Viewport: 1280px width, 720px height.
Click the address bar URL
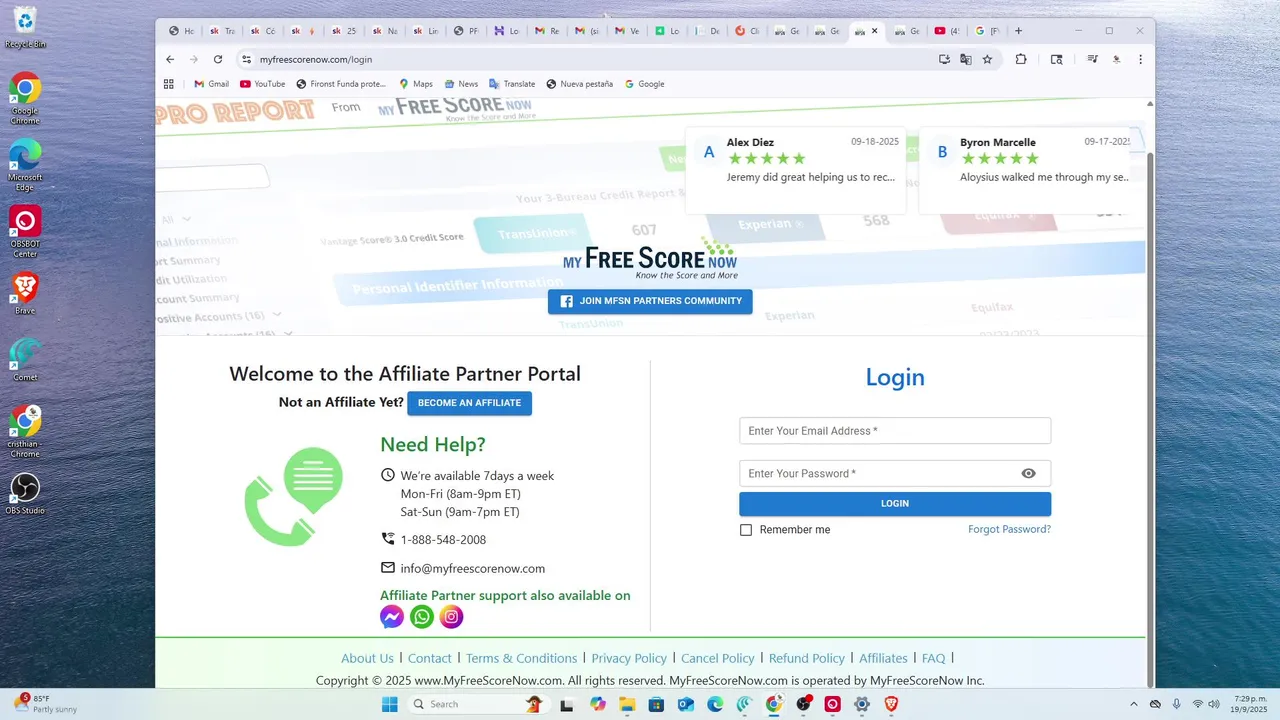315,59
